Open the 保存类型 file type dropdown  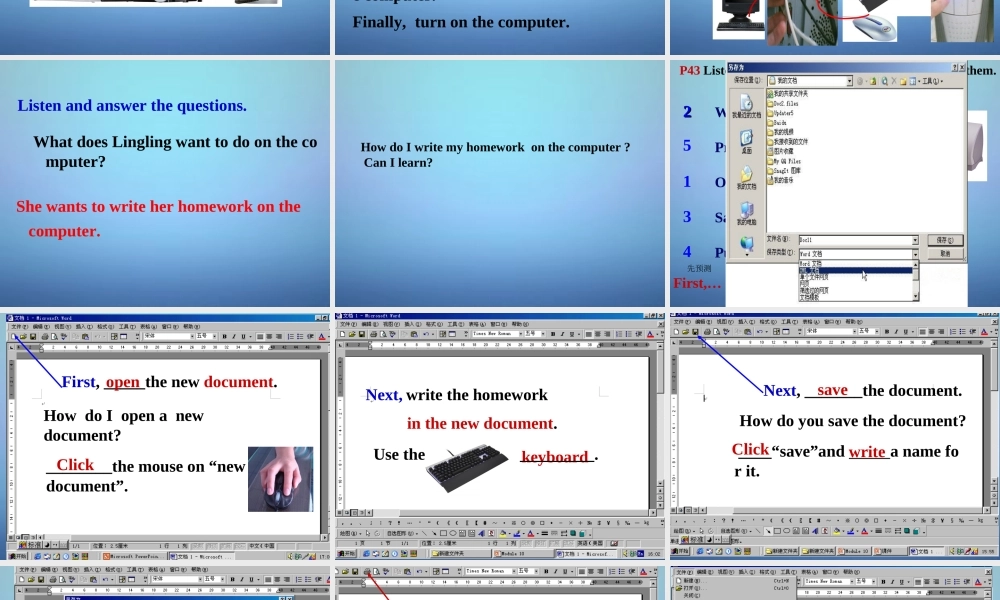[x=916, y=253]
